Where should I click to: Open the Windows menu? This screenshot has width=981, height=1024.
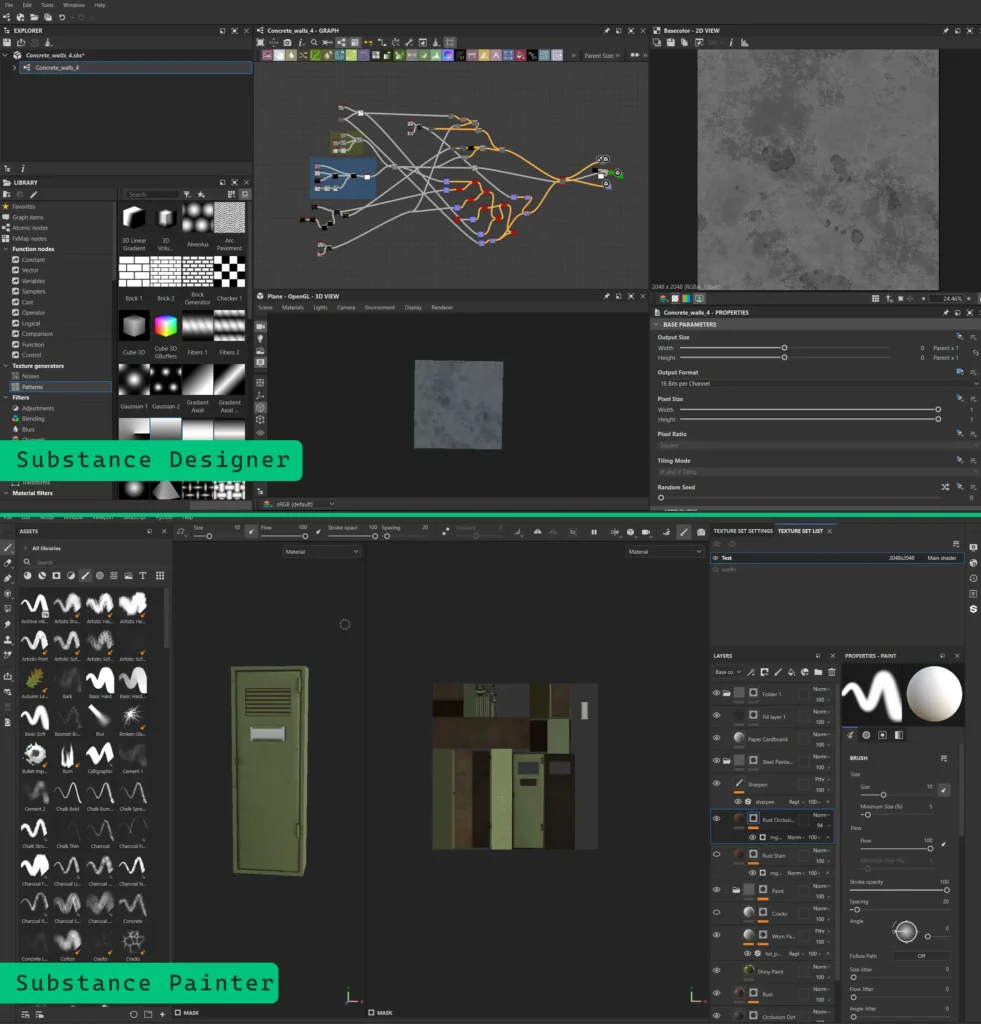click(x=73, y=5)
